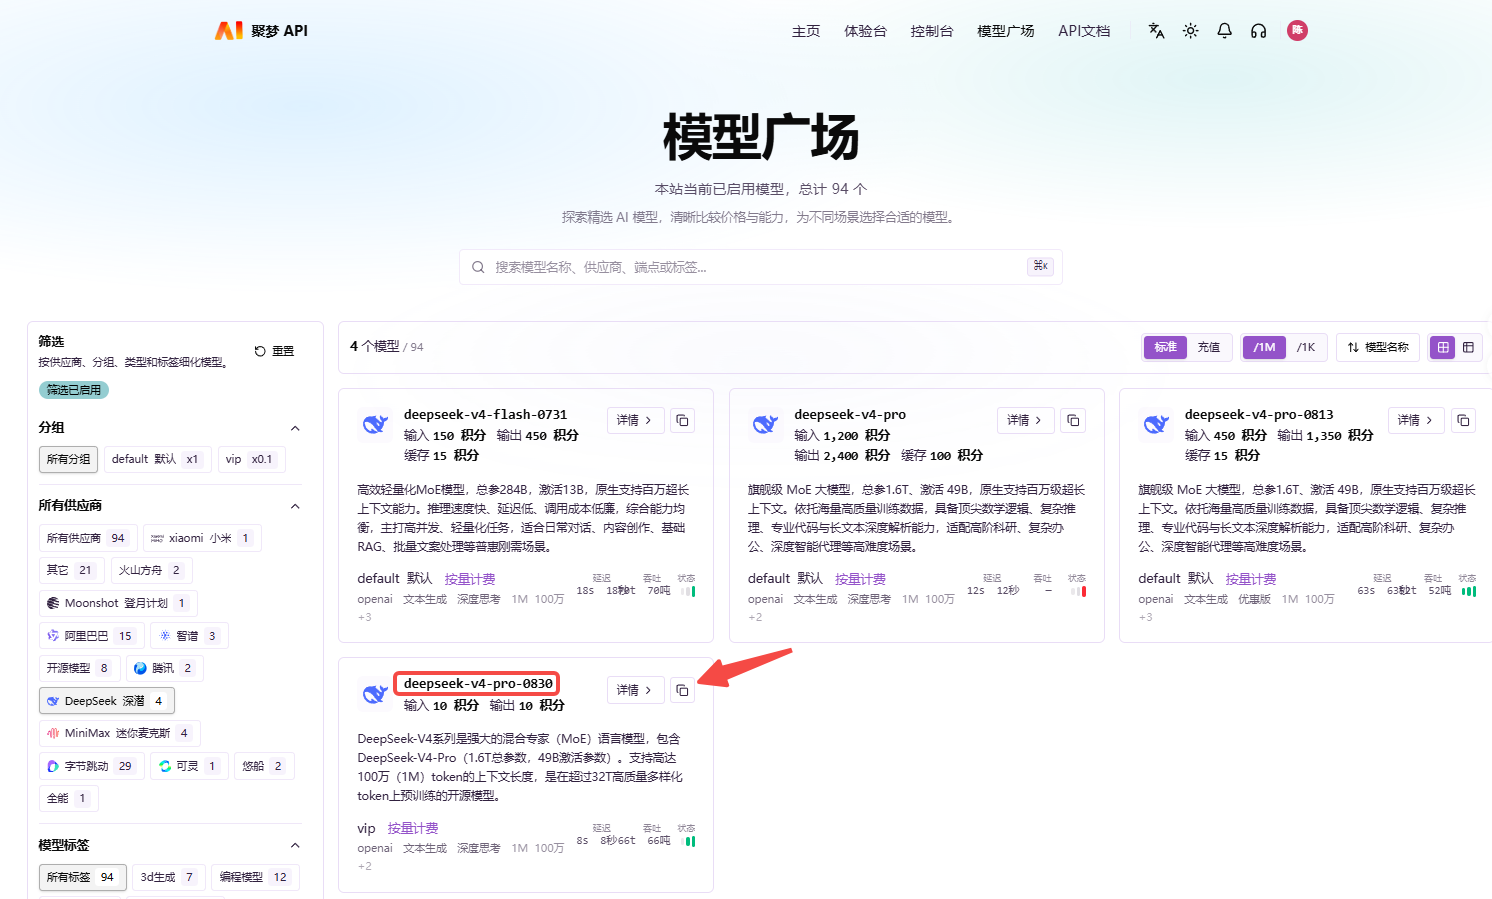Filter by 阿里巴巴 vendor
1492x899 pixels.
tap(91, 635)
